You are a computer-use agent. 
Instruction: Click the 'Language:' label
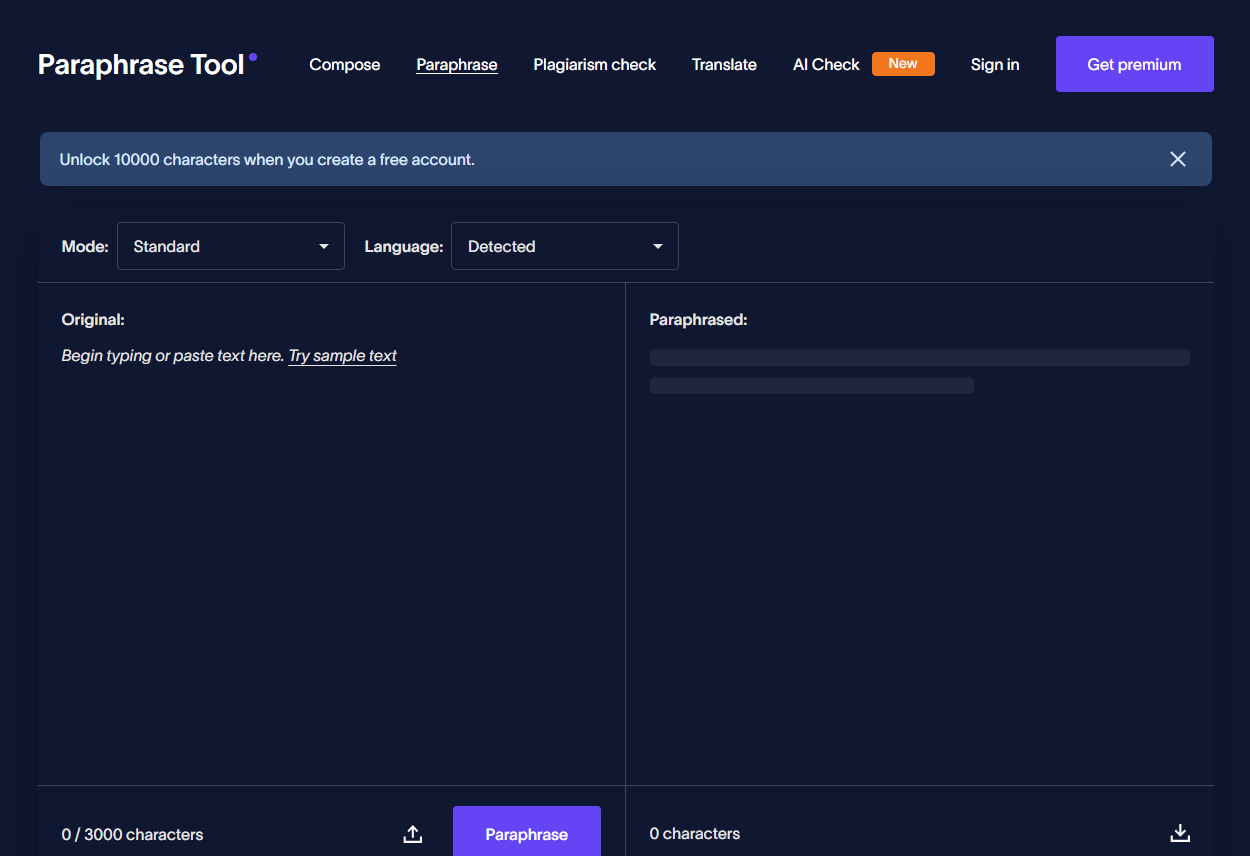pyautogui.click(x=404, y=246)
